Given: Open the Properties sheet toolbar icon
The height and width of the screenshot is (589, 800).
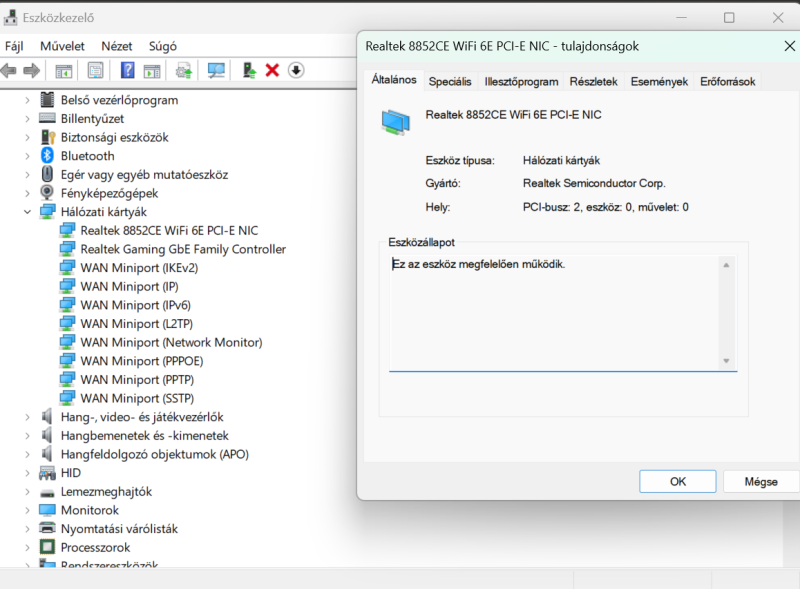Looking at the screenshot, I should (x=95, y=70).
